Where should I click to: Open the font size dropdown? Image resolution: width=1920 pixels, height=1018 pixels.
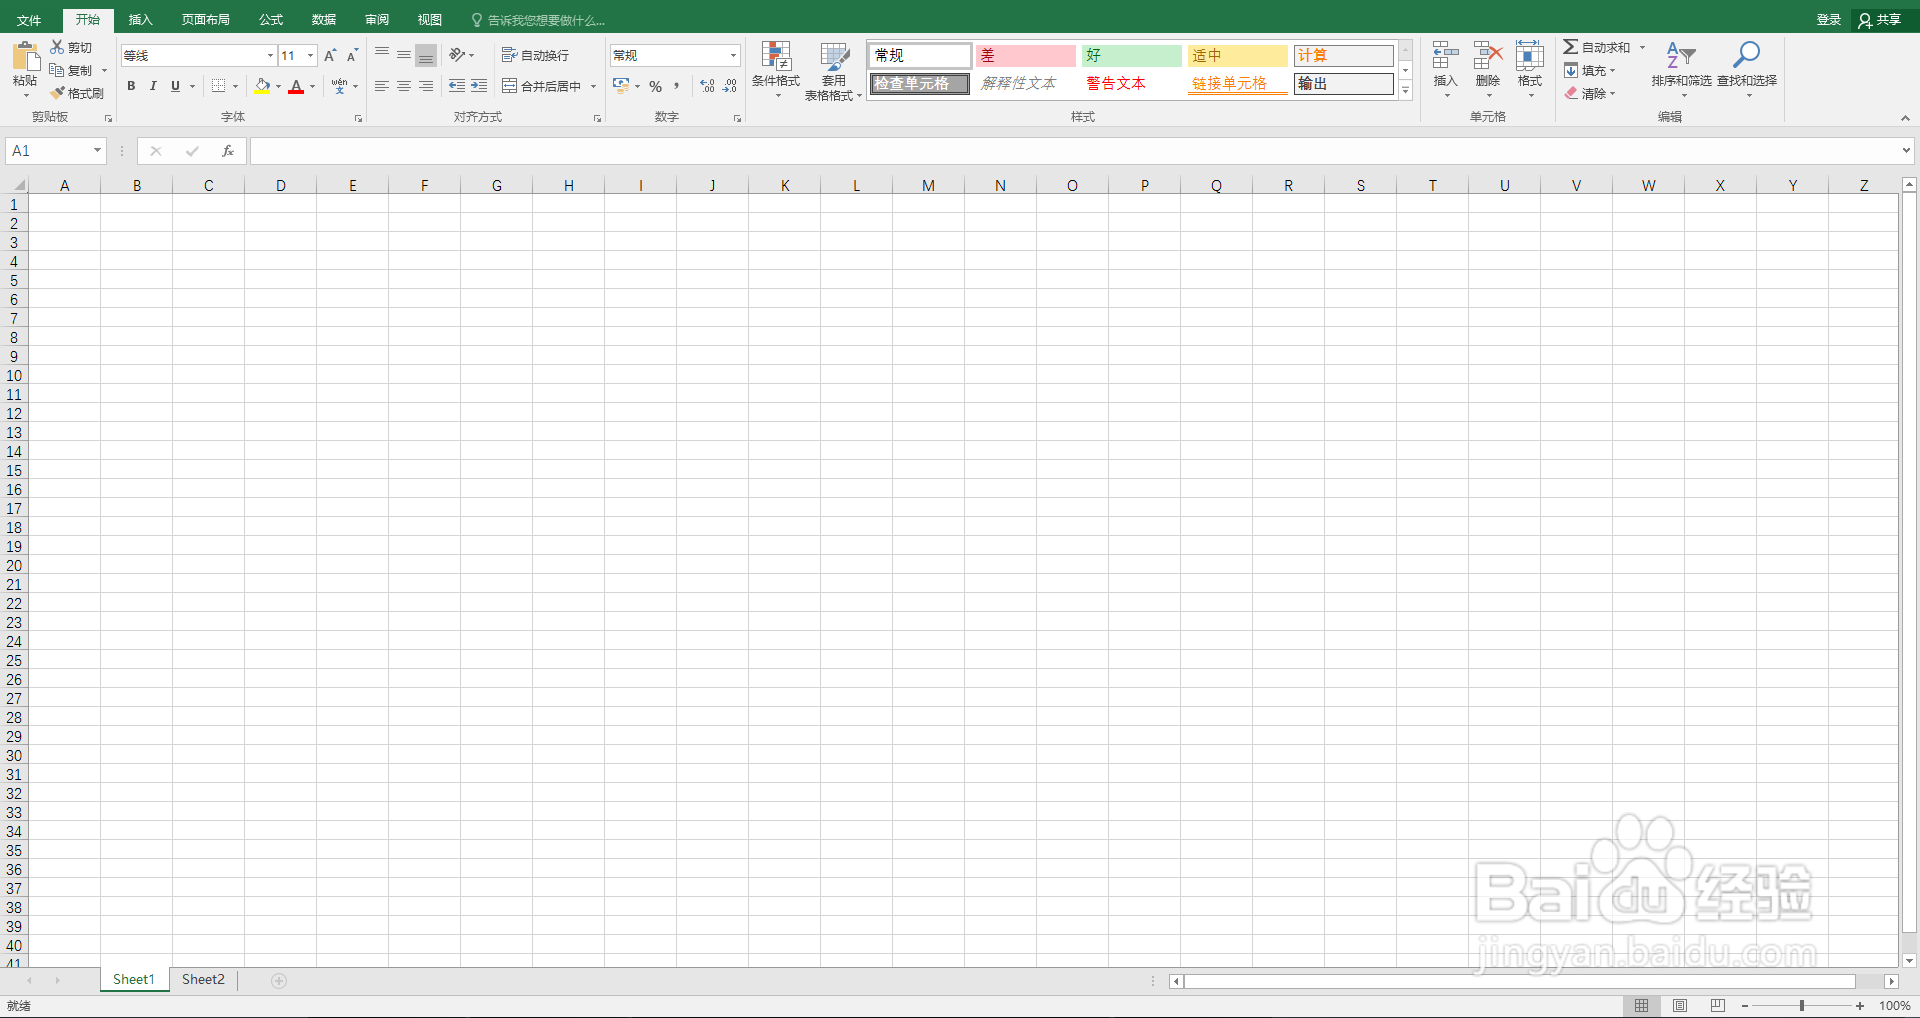pyautogui.click(x=311, y=56)
